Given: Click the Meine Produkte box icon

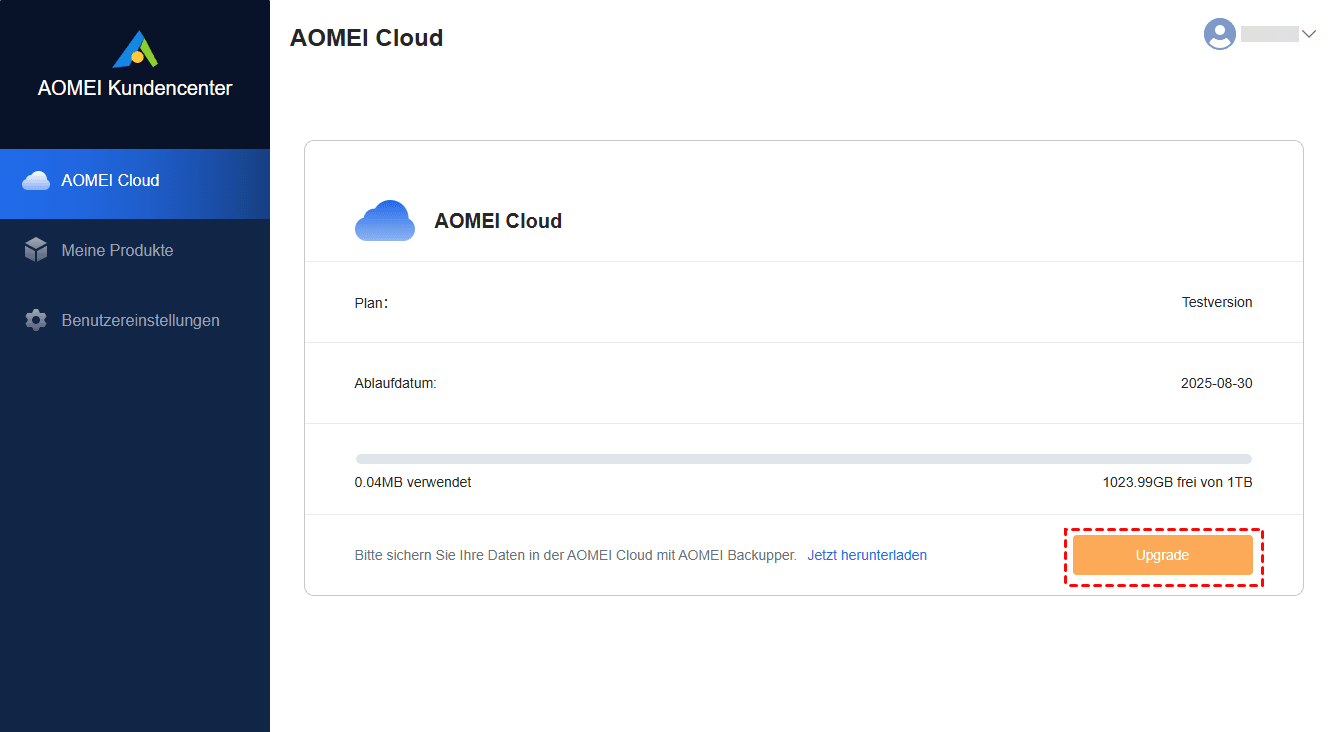Looking at the screenshot, I should 36,251.
